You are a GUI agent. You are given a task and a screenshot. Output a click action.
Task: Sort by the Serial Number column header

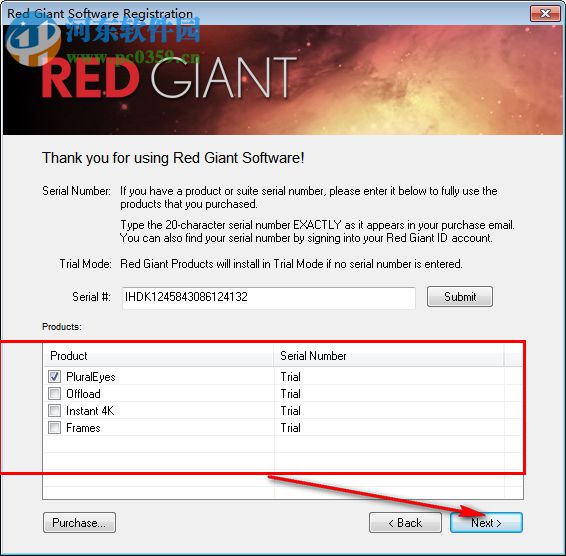pos(388,356)
